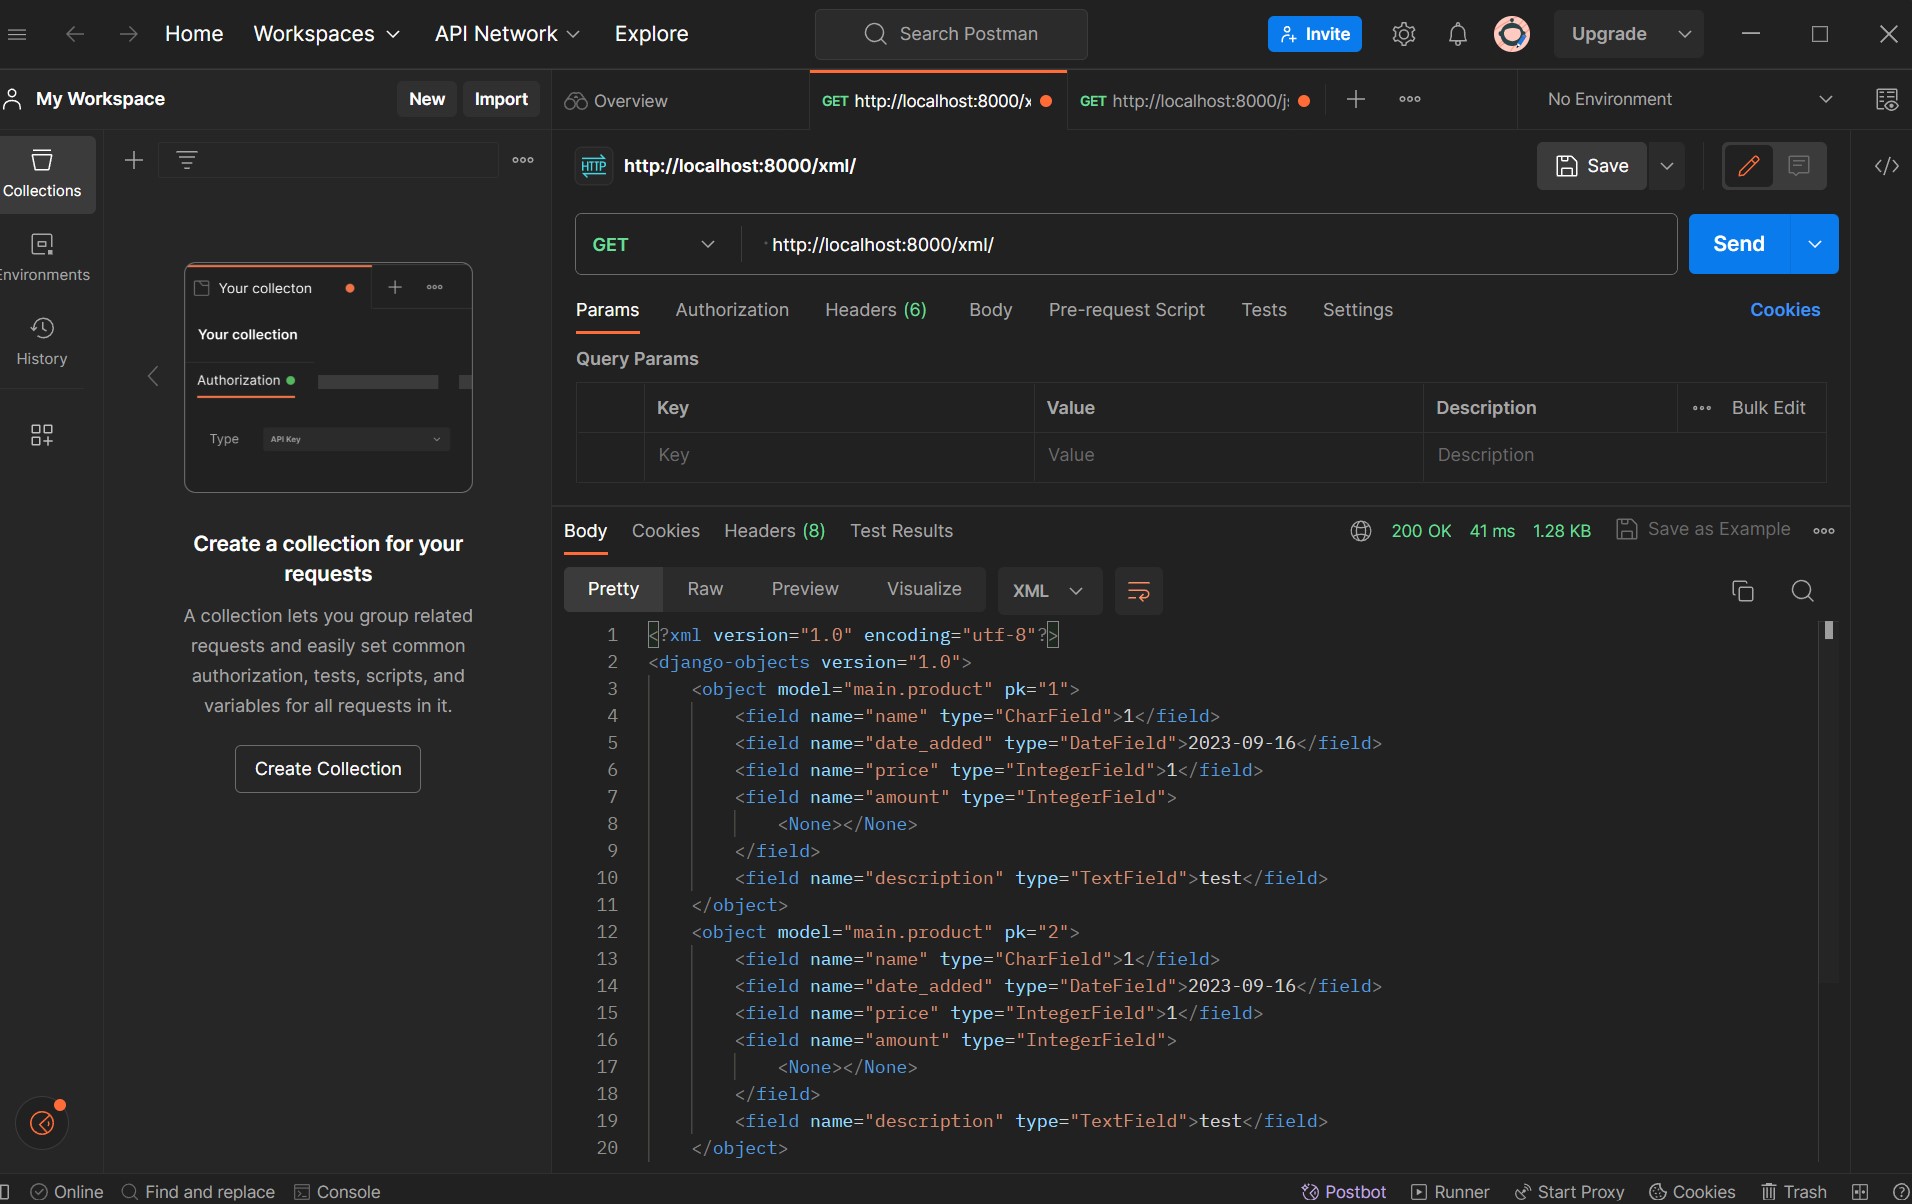1912x1204 pixels.
Task: Click the Import button
Action: (501, 99)
